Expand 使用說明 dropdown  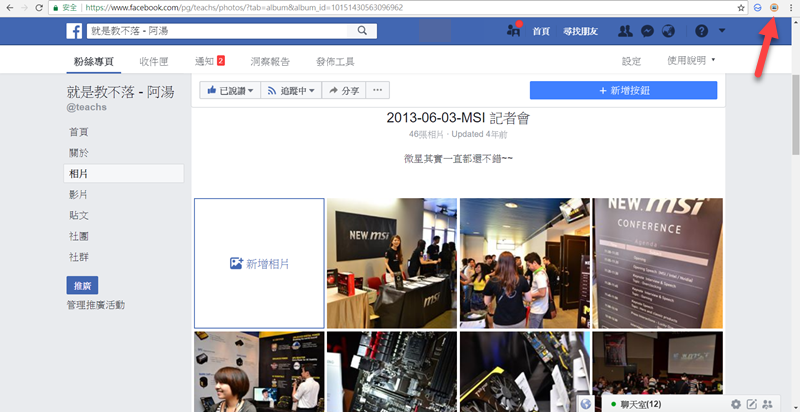point(691,60)
